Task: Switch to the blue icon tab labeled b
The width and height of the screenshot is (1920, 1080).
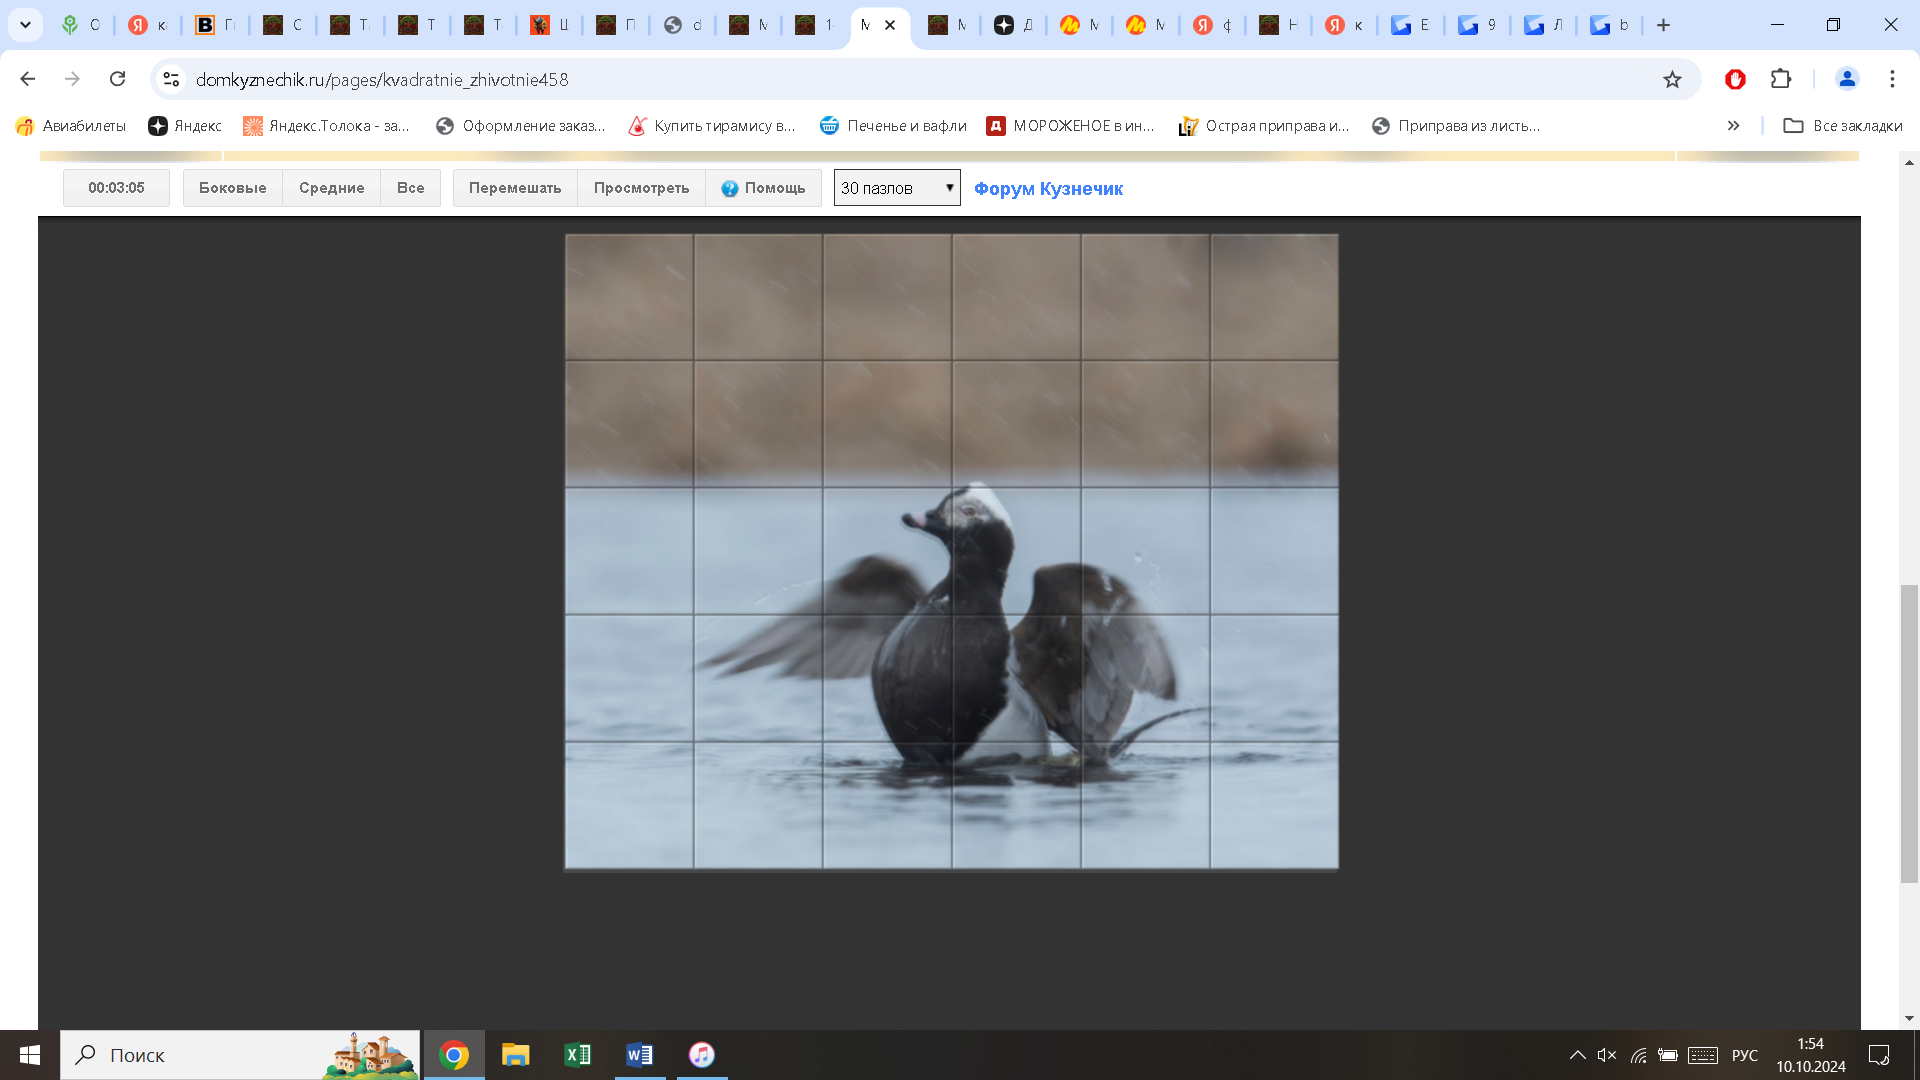Action: (x=1609, y=25)
